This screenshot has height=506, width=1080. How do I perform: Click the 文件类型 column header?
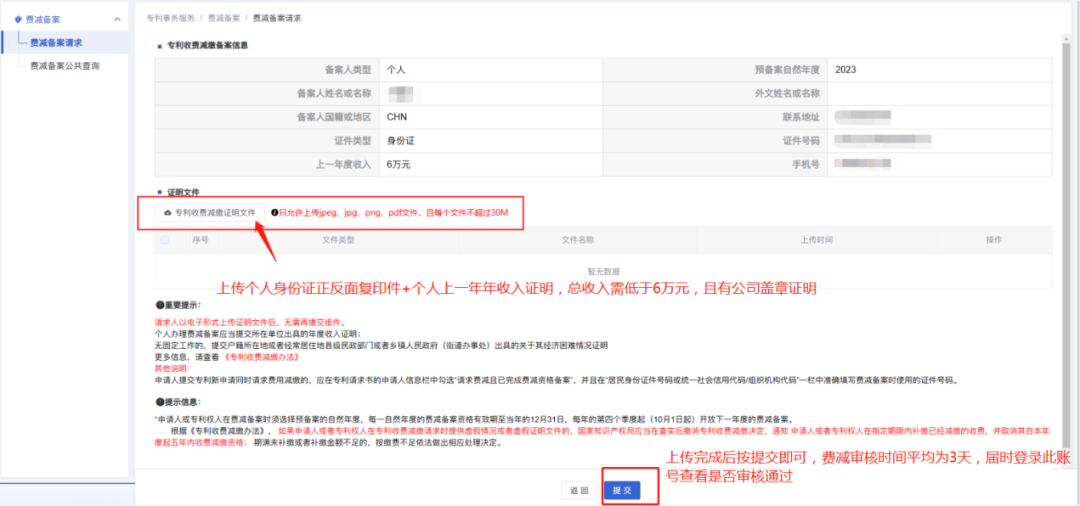click(x=338, y=240)
